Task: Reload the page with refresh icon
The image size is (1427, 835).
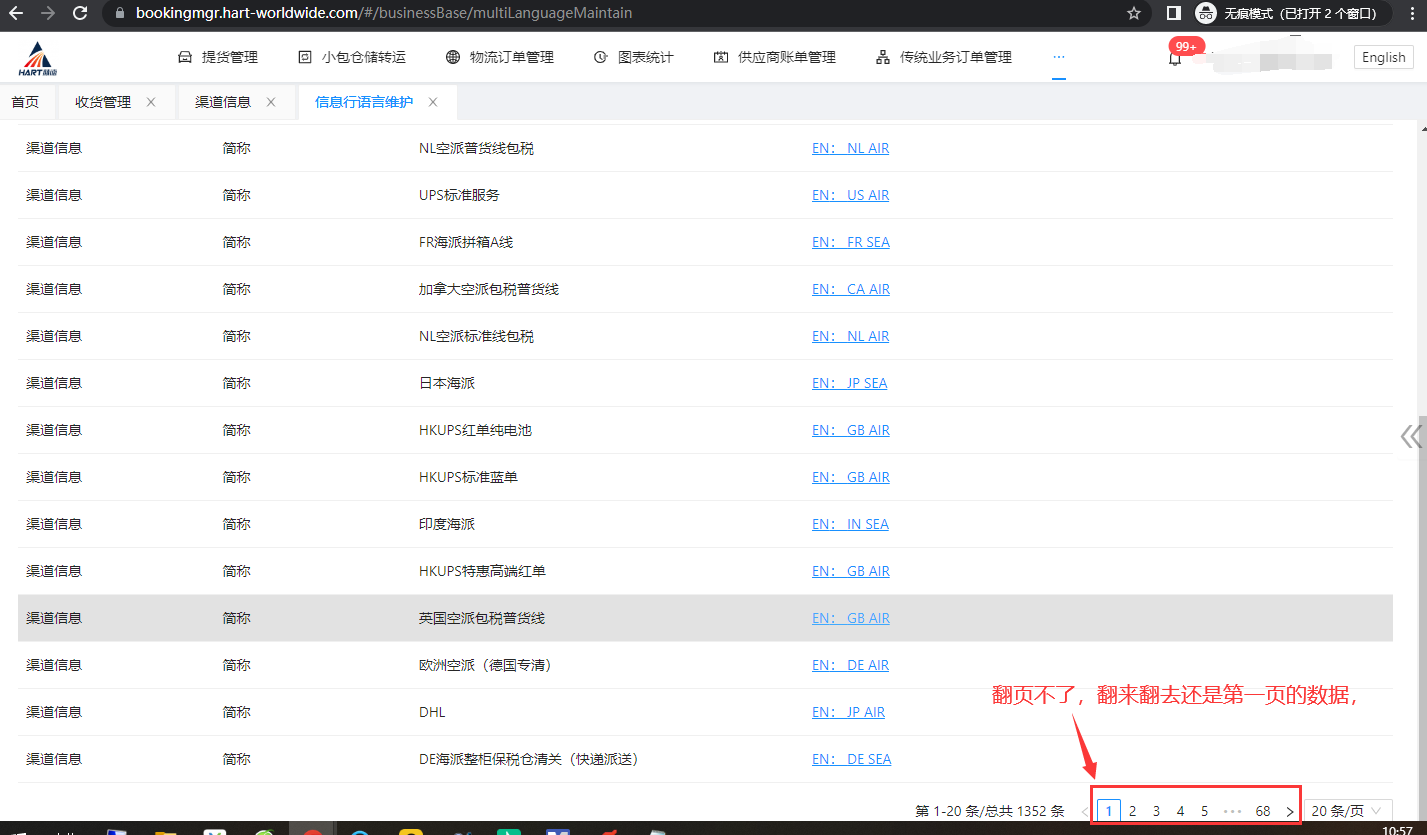Action: tap(80, 14)
